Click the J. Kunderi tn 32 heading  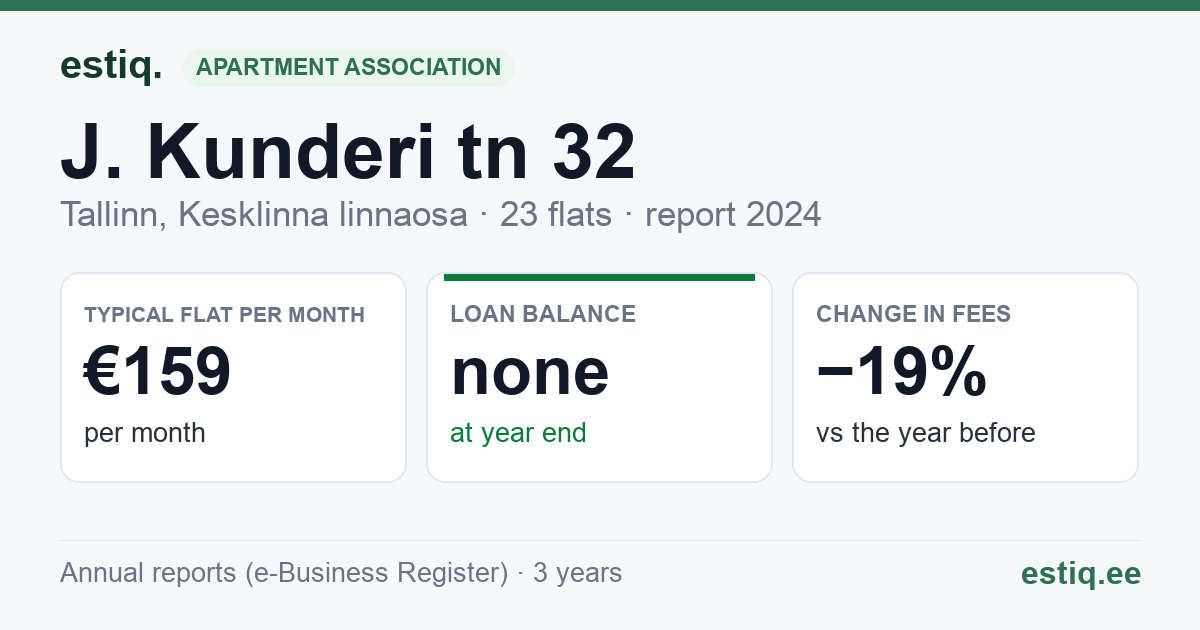pyautogui.click(x=348, y=153)
